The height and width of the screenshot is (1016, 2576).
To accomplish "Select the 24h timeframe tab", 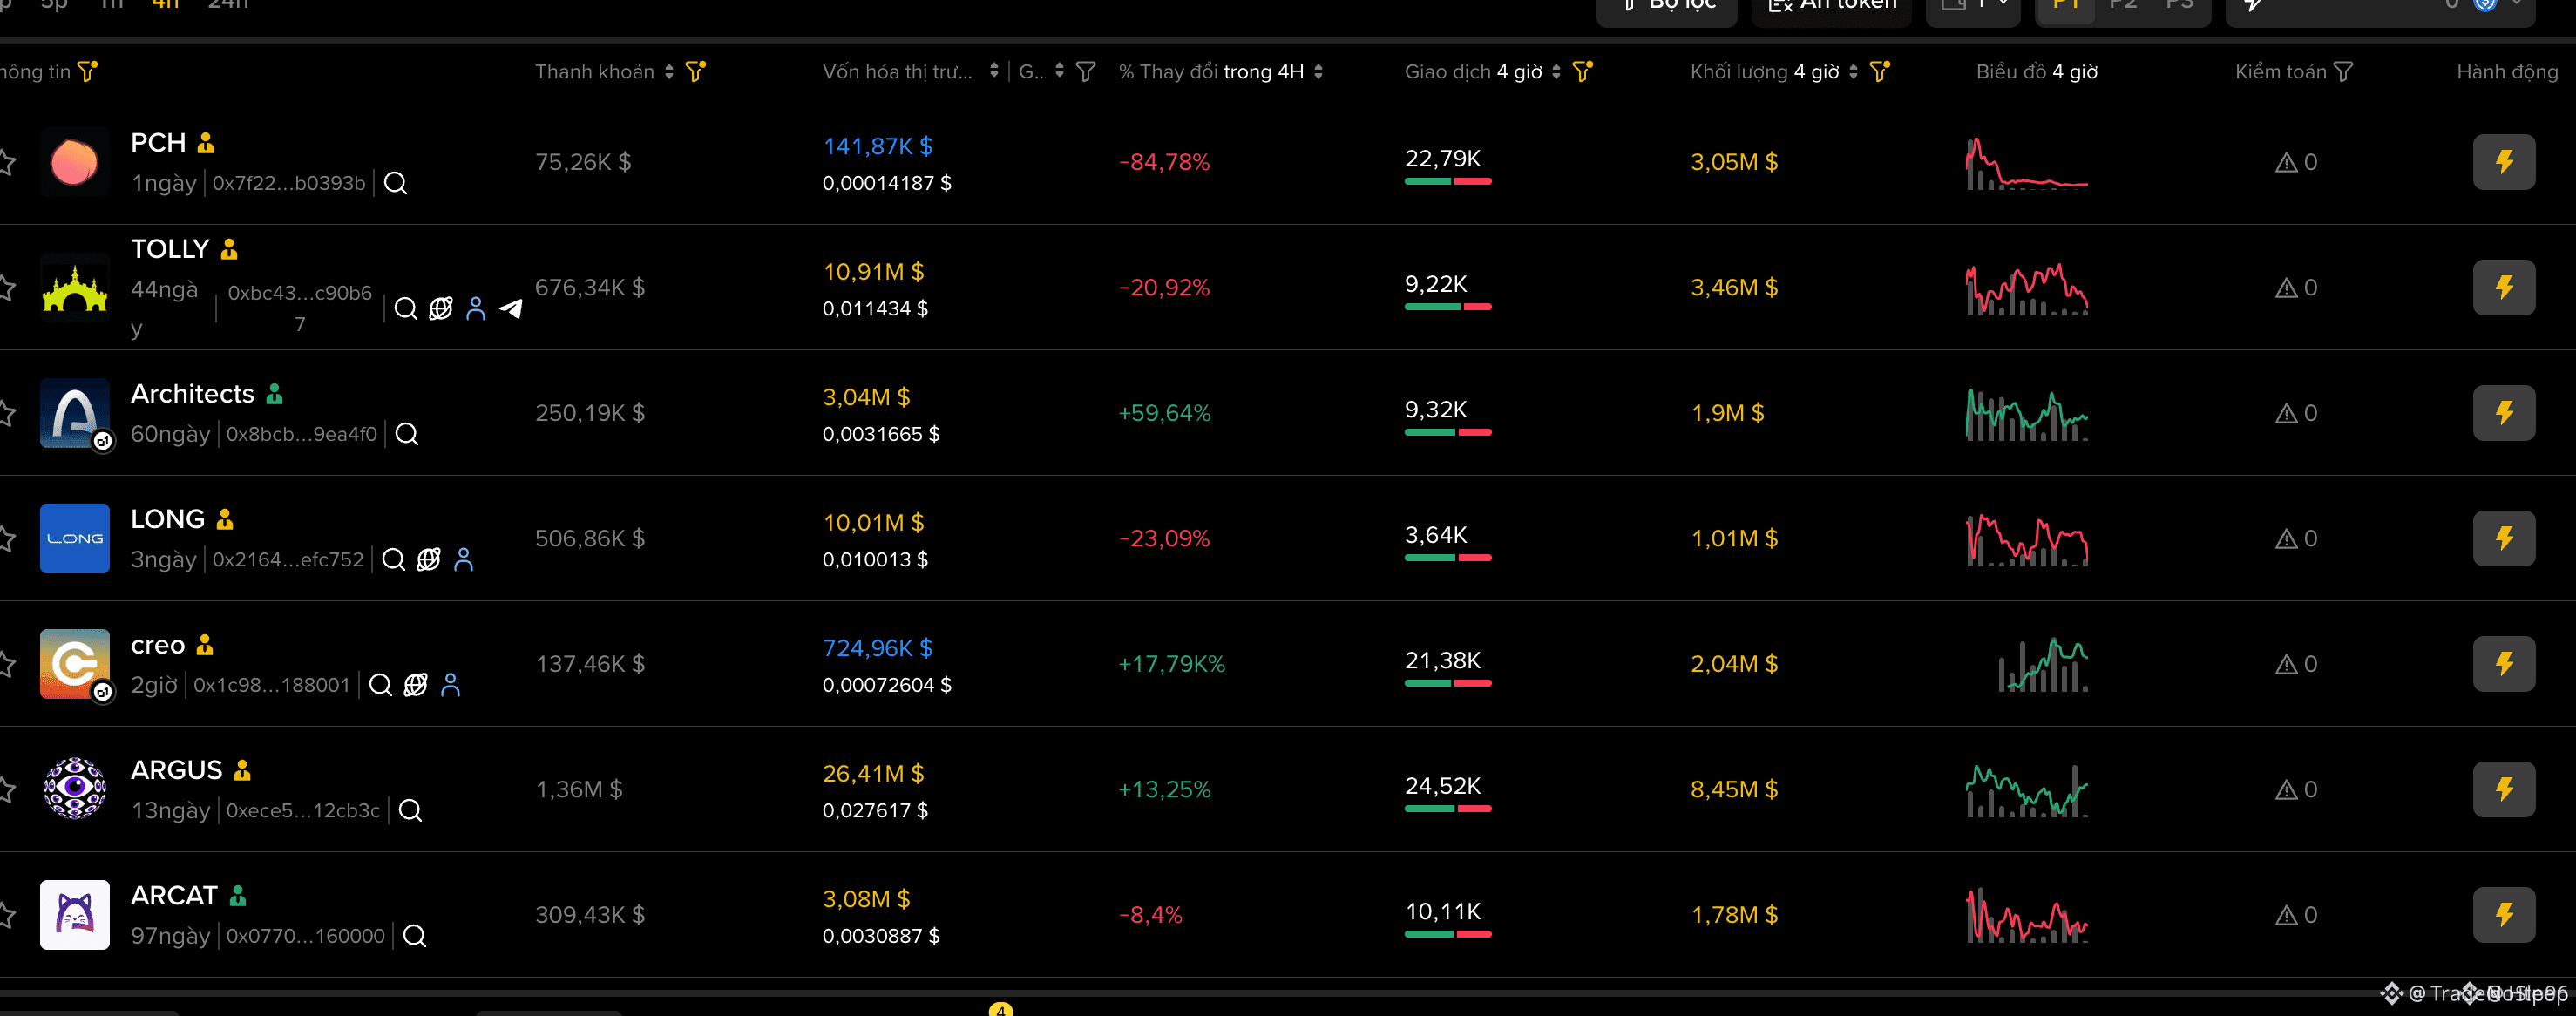I will (x=228, y=5).
